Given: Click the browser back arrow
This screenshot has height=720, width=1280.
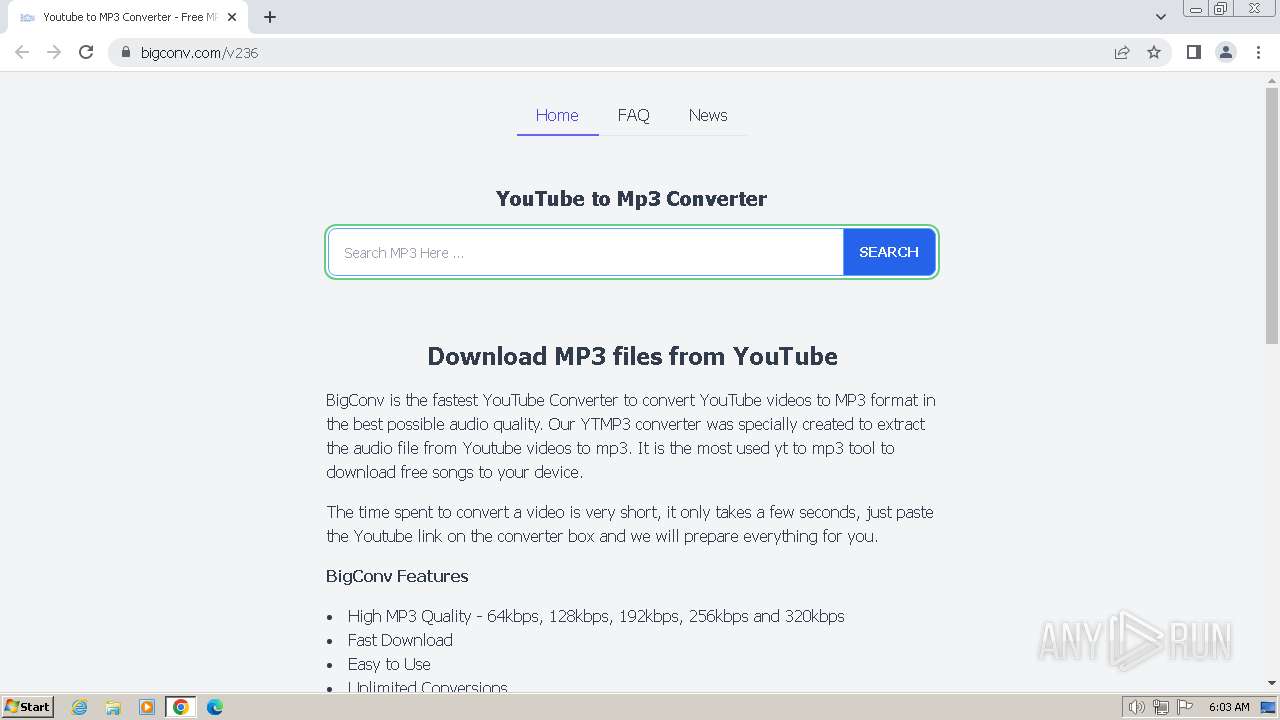Looking at the screenshot, I should point(22,52).
